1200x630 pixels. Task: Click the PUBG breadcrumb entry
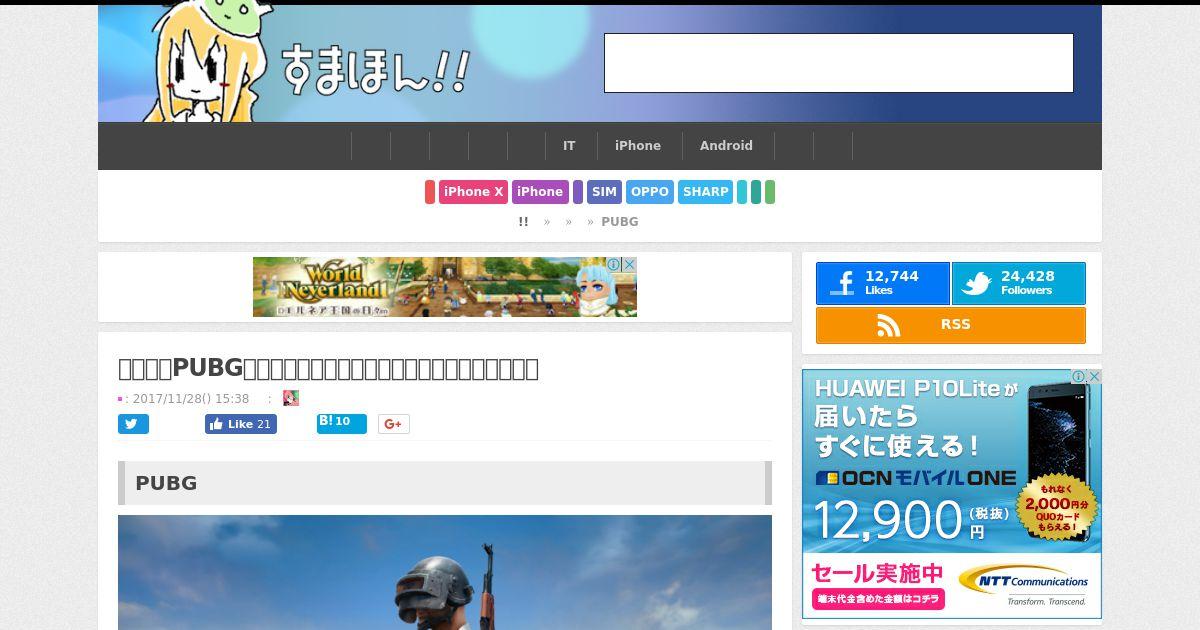[619, 222]
